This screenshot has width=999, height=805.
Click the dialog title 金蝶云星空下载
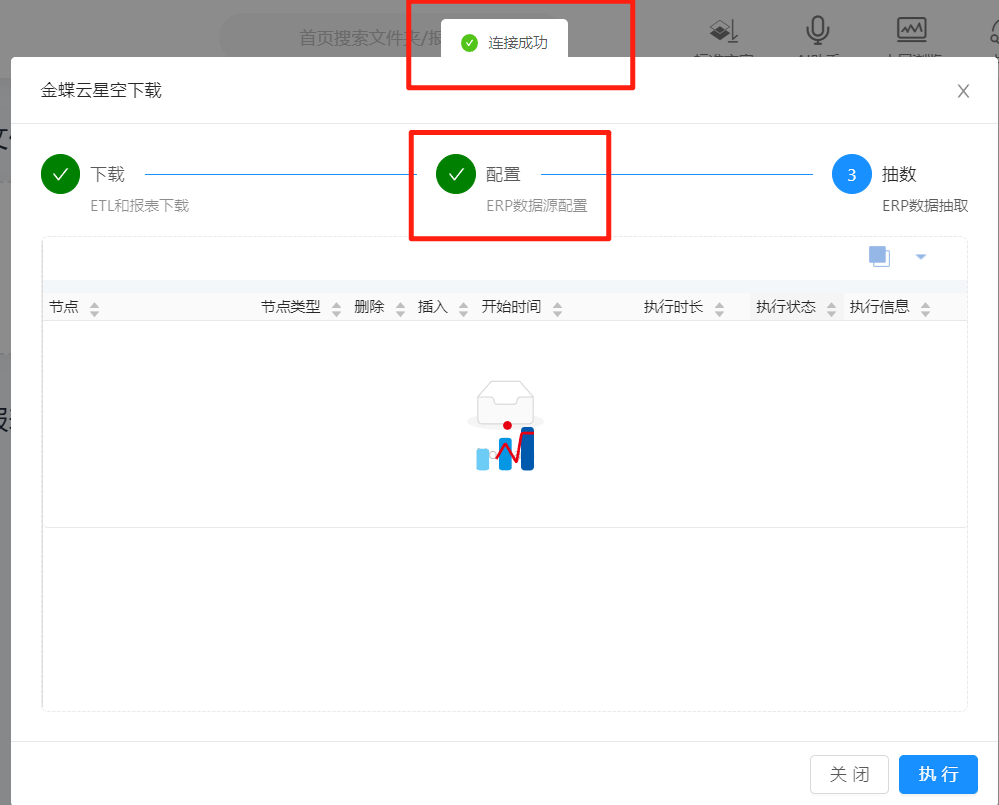pyautogui.click(x=101, y=90)
